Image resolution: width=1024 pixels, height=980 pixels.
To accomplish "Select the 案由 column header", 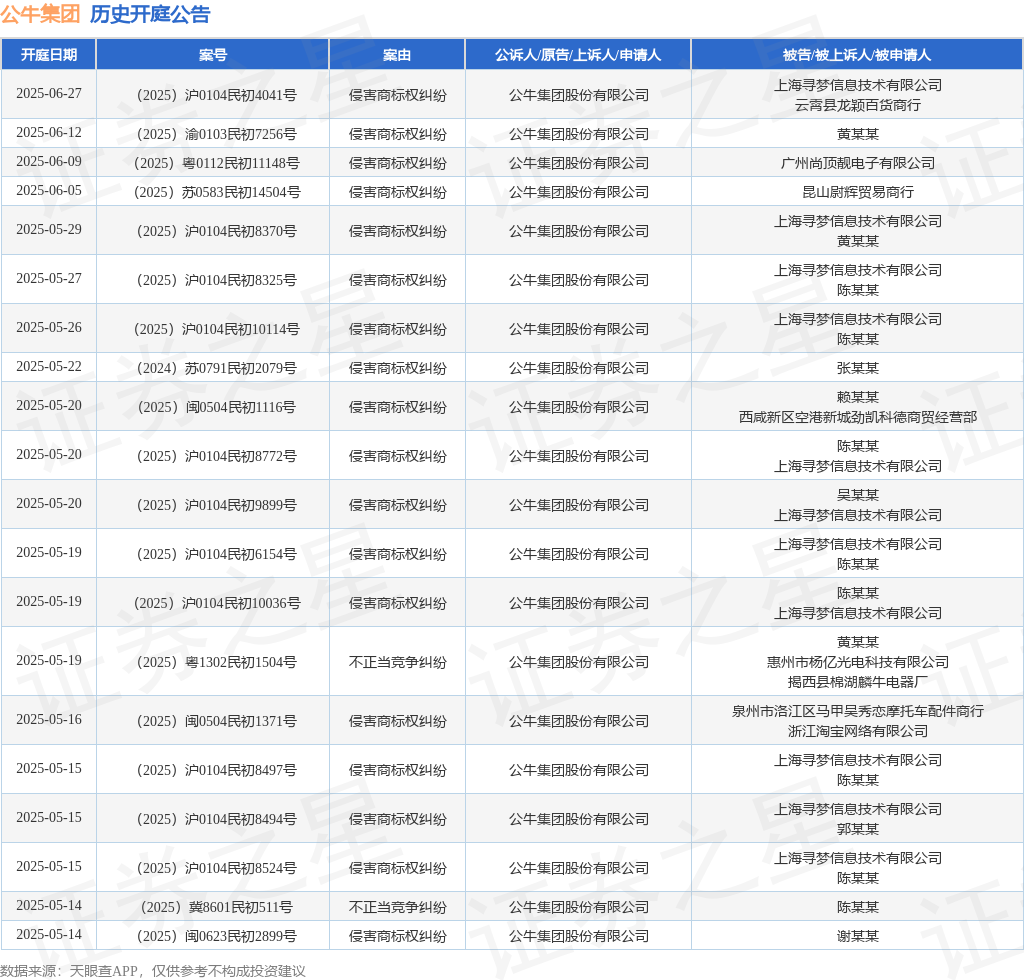I will [x=397, y=55].
